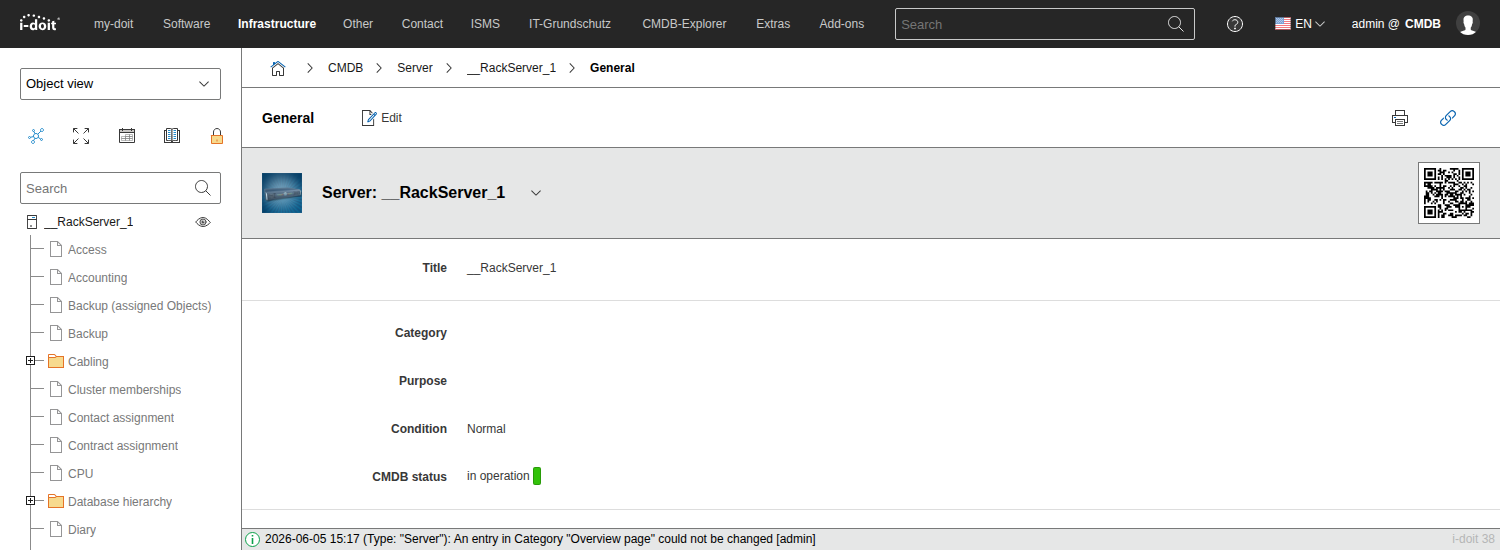Click the i-doit 38 version label
Image resolution: width=1500 pixels, height=550 pixels.
coord(1473,539)
